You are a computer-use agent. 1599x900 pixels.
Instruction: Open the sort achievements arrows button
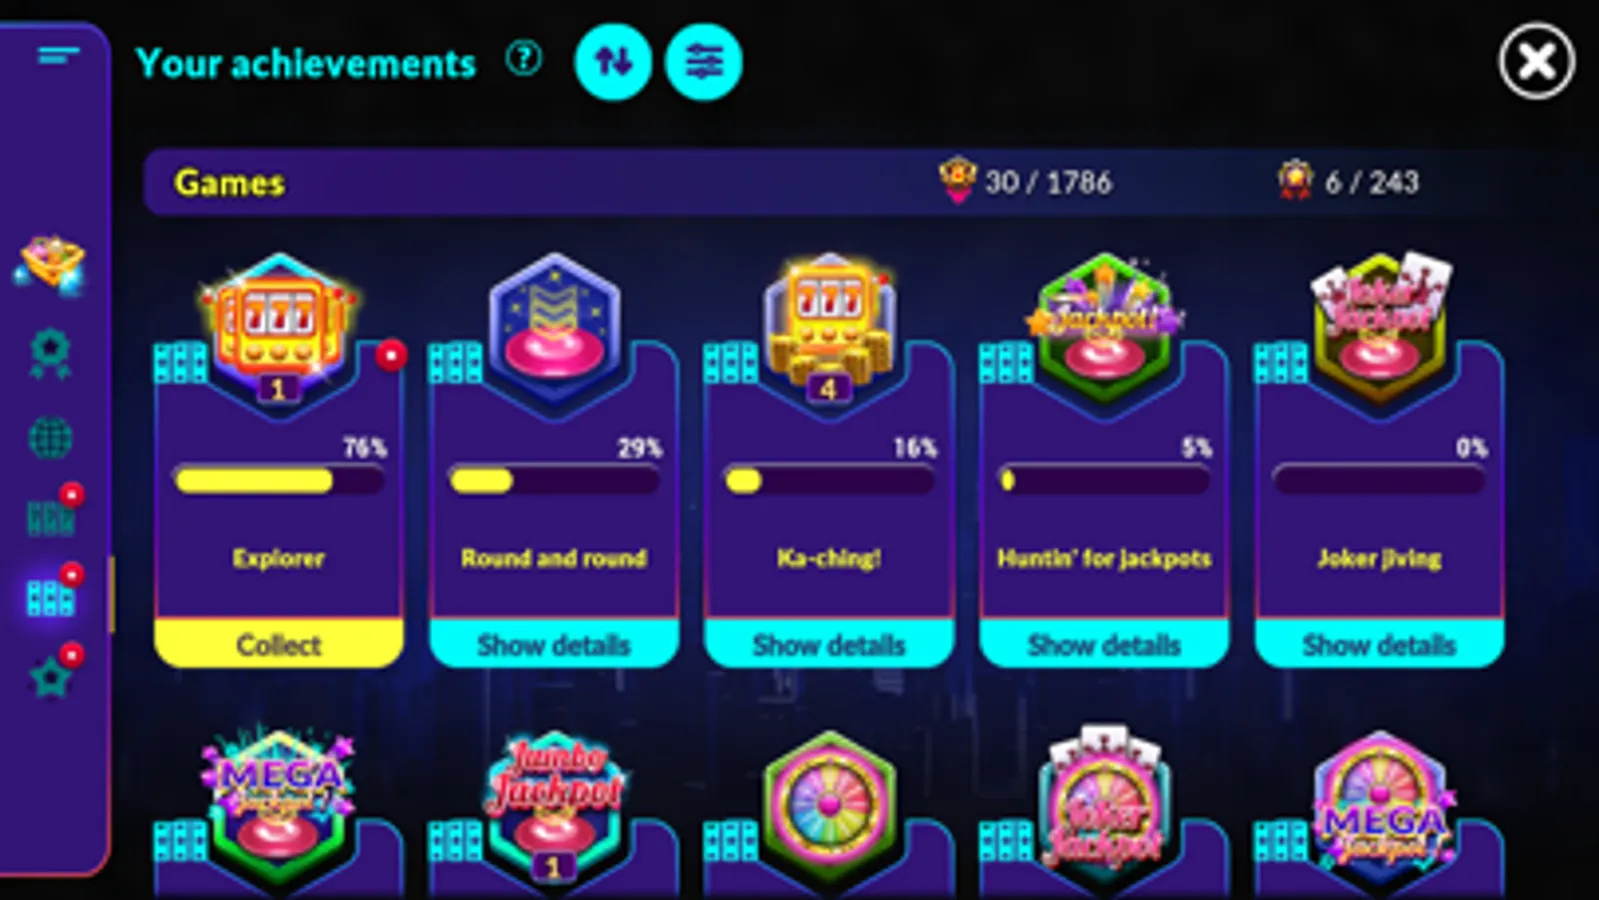pyautogui.click(x=613, y=62)
